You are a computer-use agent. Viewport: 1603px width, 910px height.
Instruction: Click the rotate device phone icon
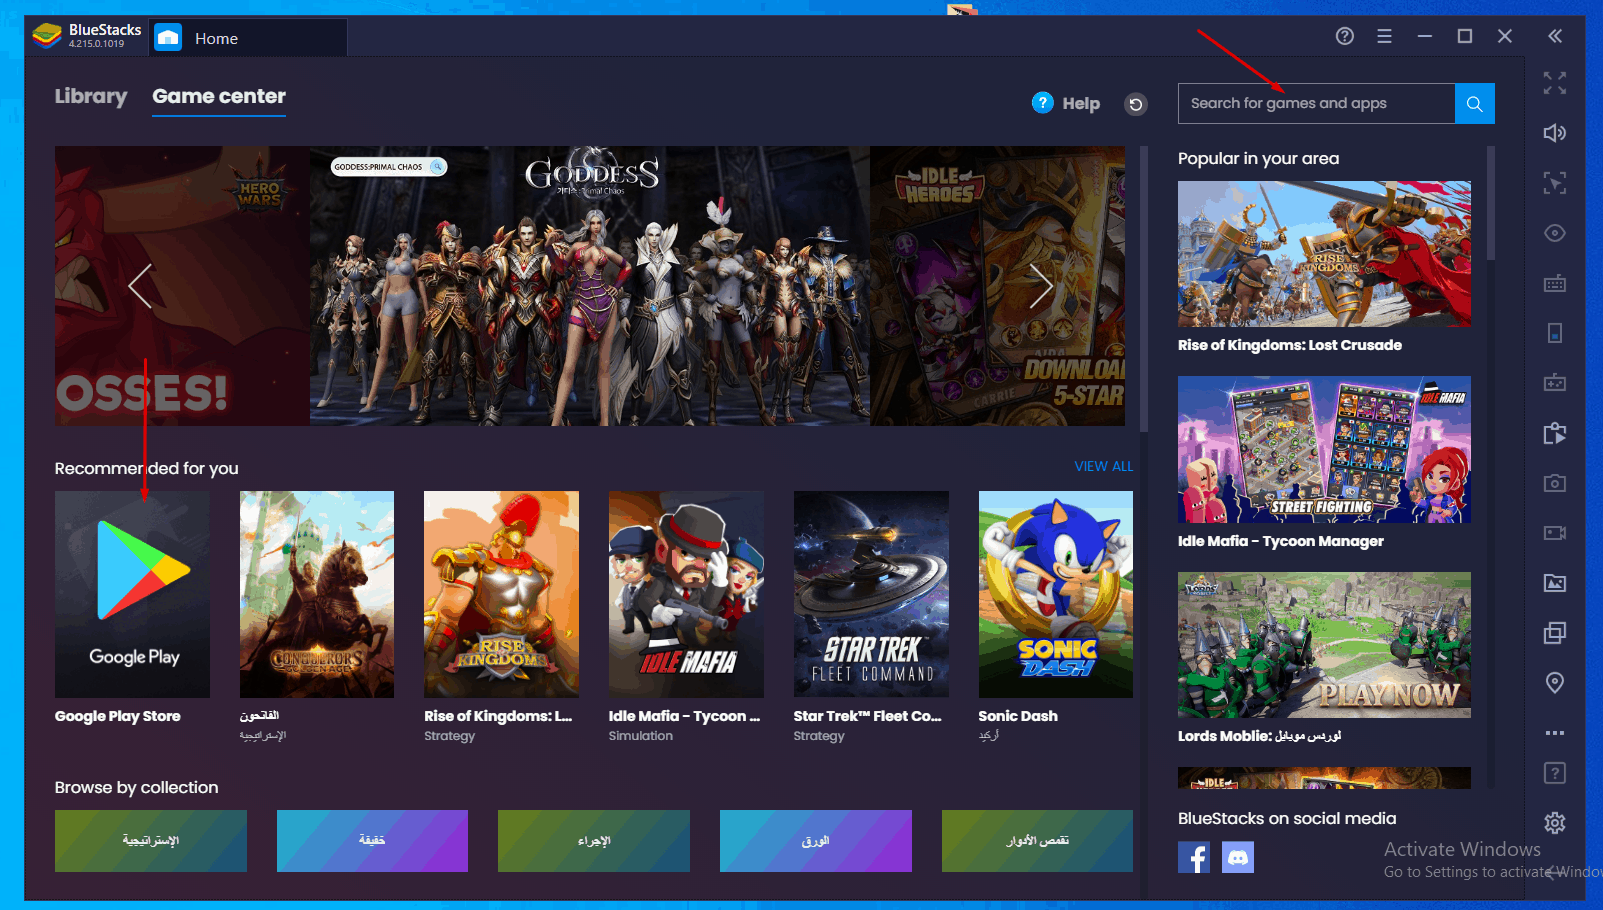coord(1554,333)
